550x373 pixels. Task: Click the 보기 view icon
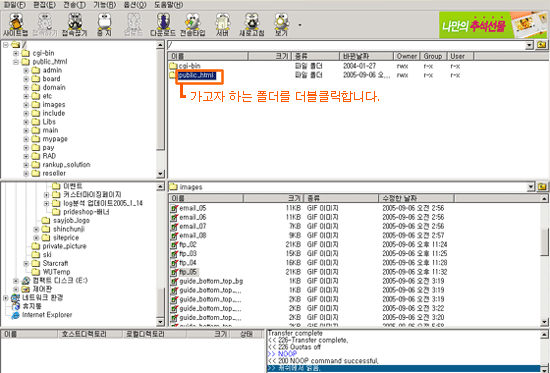click(x=281, y=25)
